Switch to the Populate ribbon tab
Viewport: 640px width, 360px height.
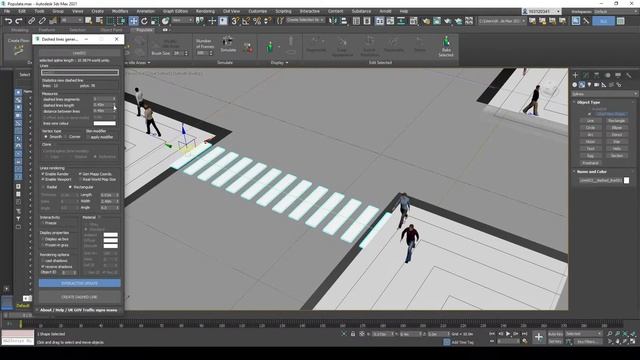coord(144,30)
